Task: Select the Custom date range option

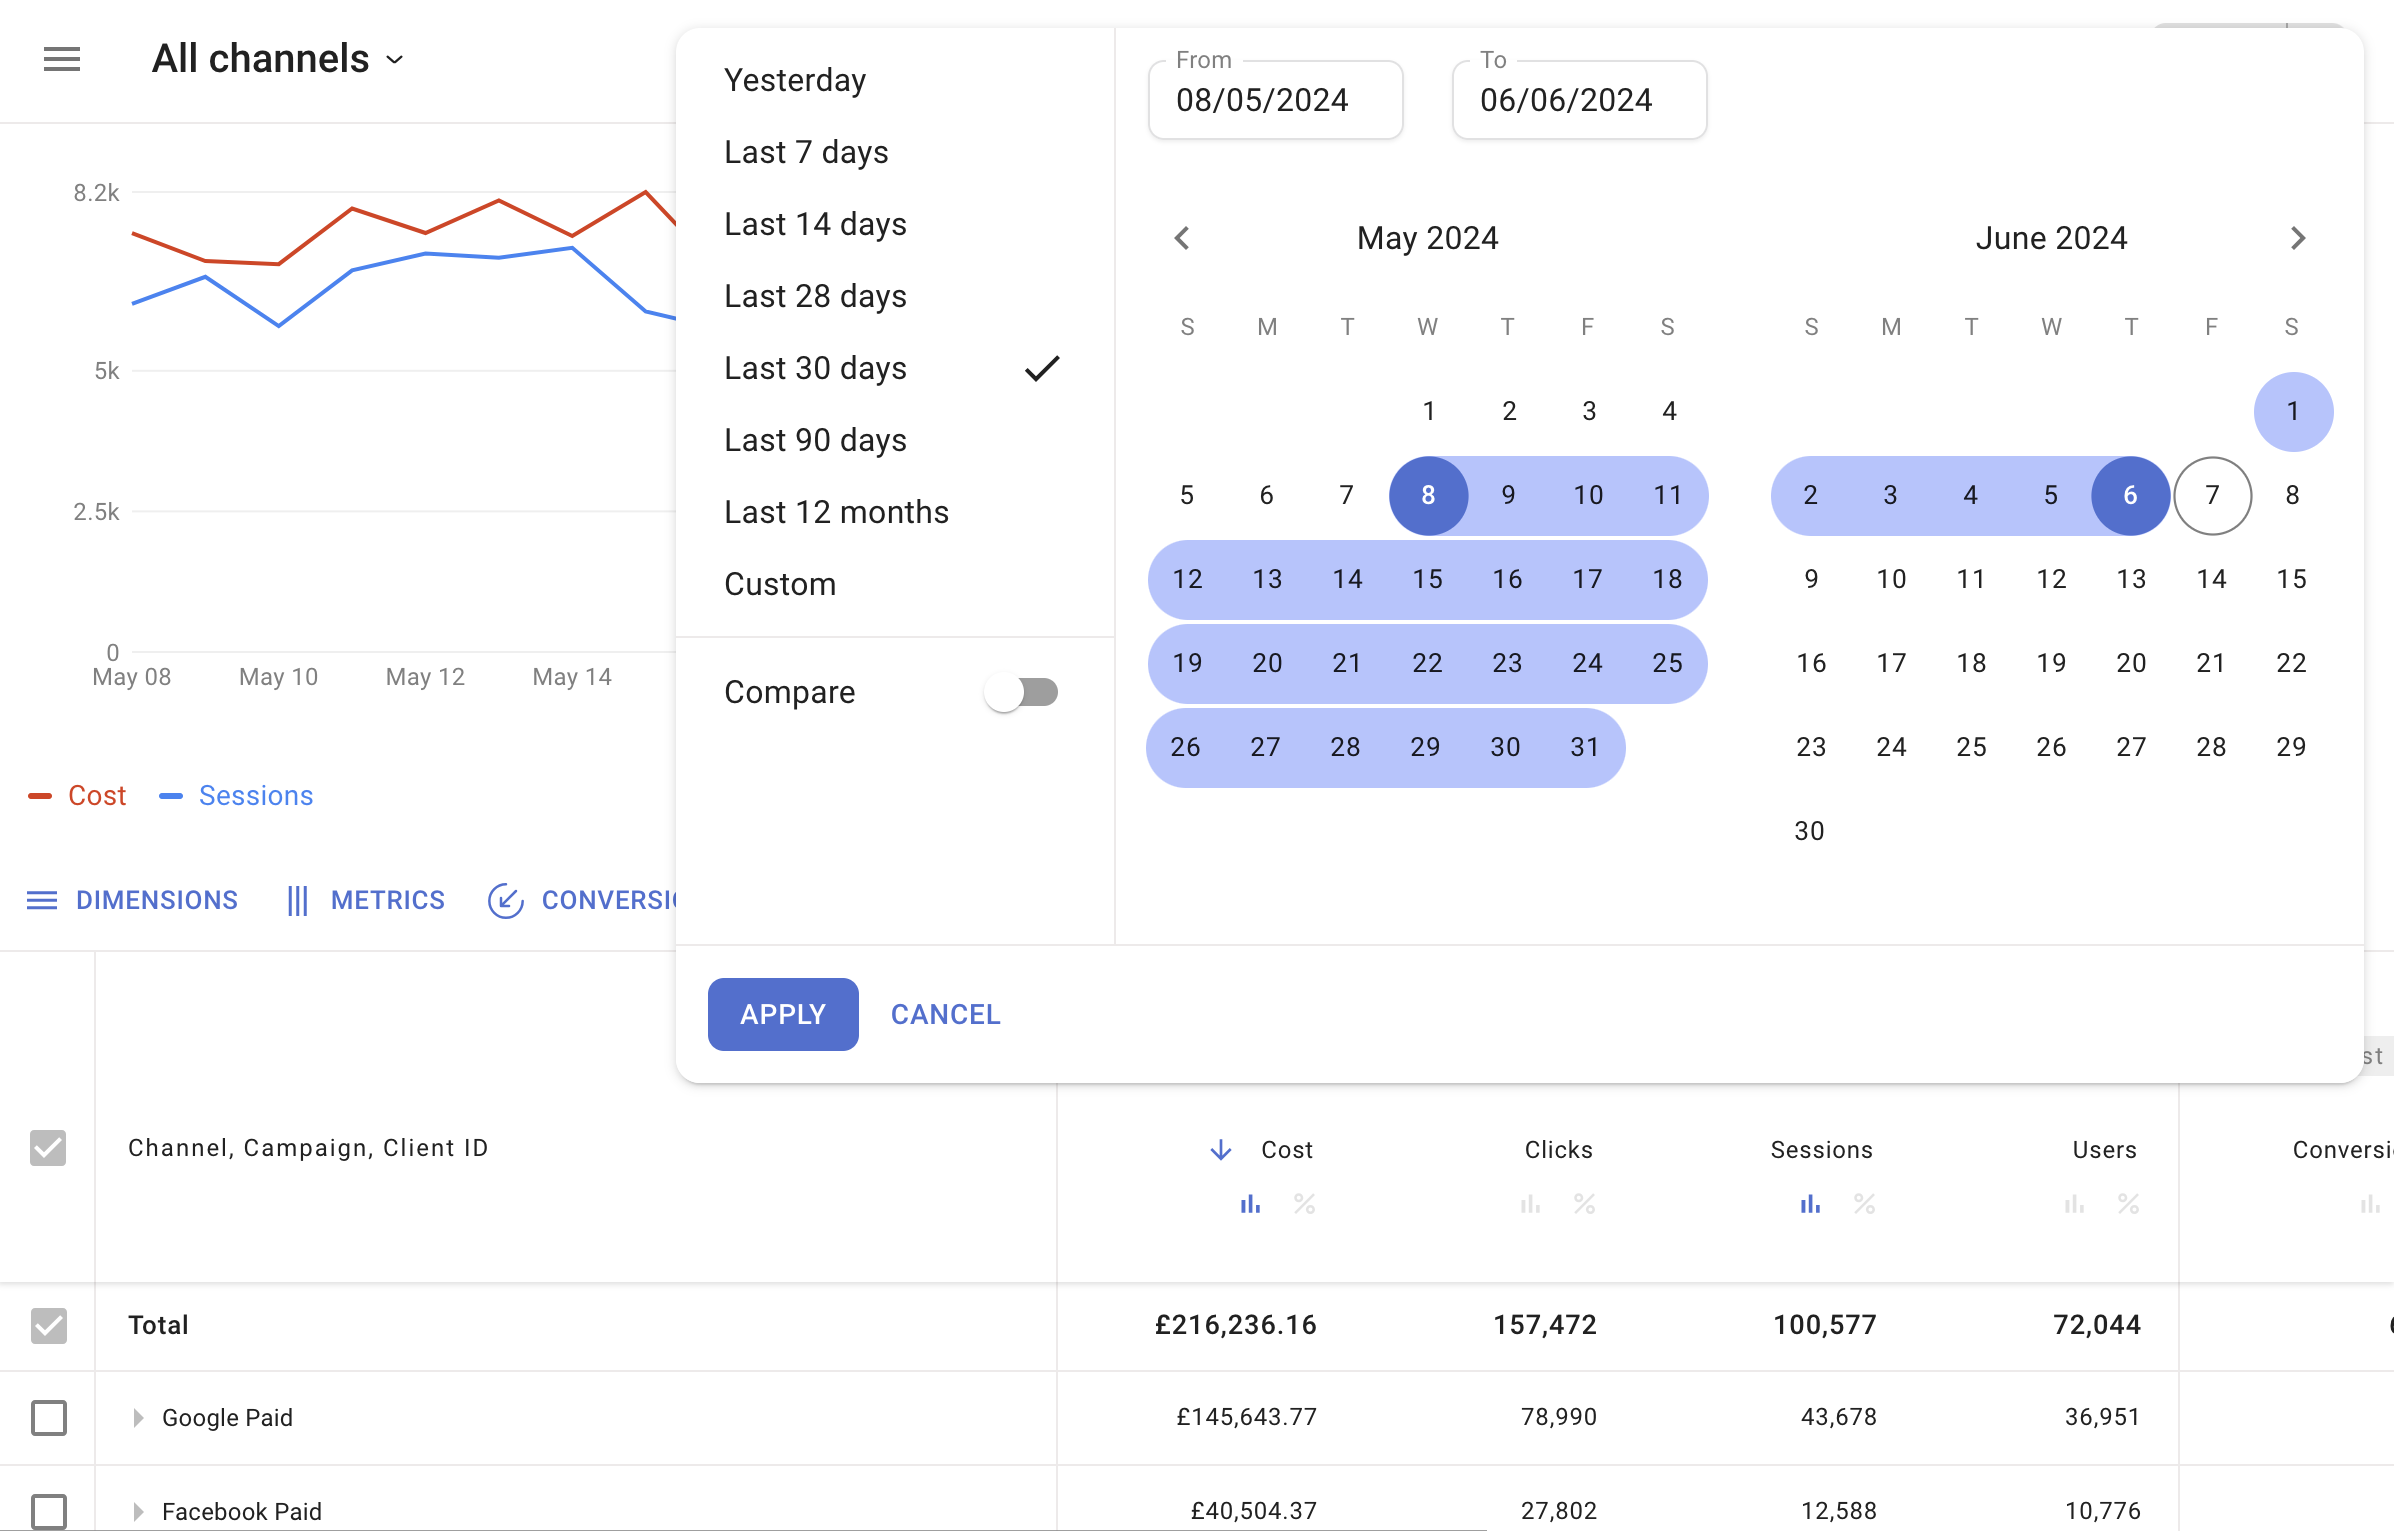Action: [x=780, y=584]
